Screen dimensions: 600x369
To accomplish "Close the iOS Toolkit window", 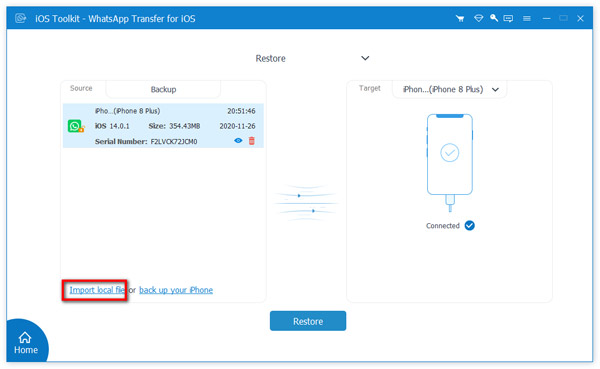I will [580, 18].
